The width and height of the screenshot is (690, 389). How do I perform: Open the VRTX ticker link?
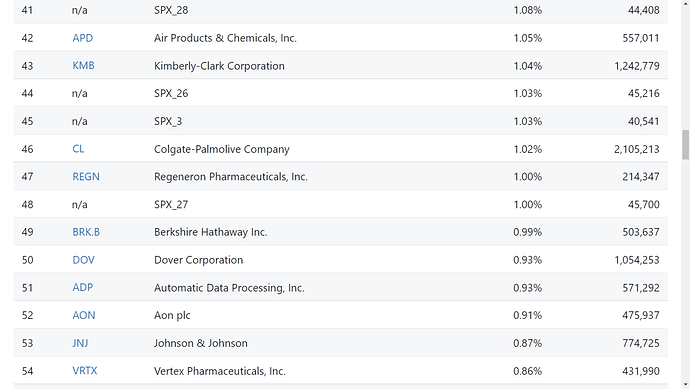tap(84, 371)
